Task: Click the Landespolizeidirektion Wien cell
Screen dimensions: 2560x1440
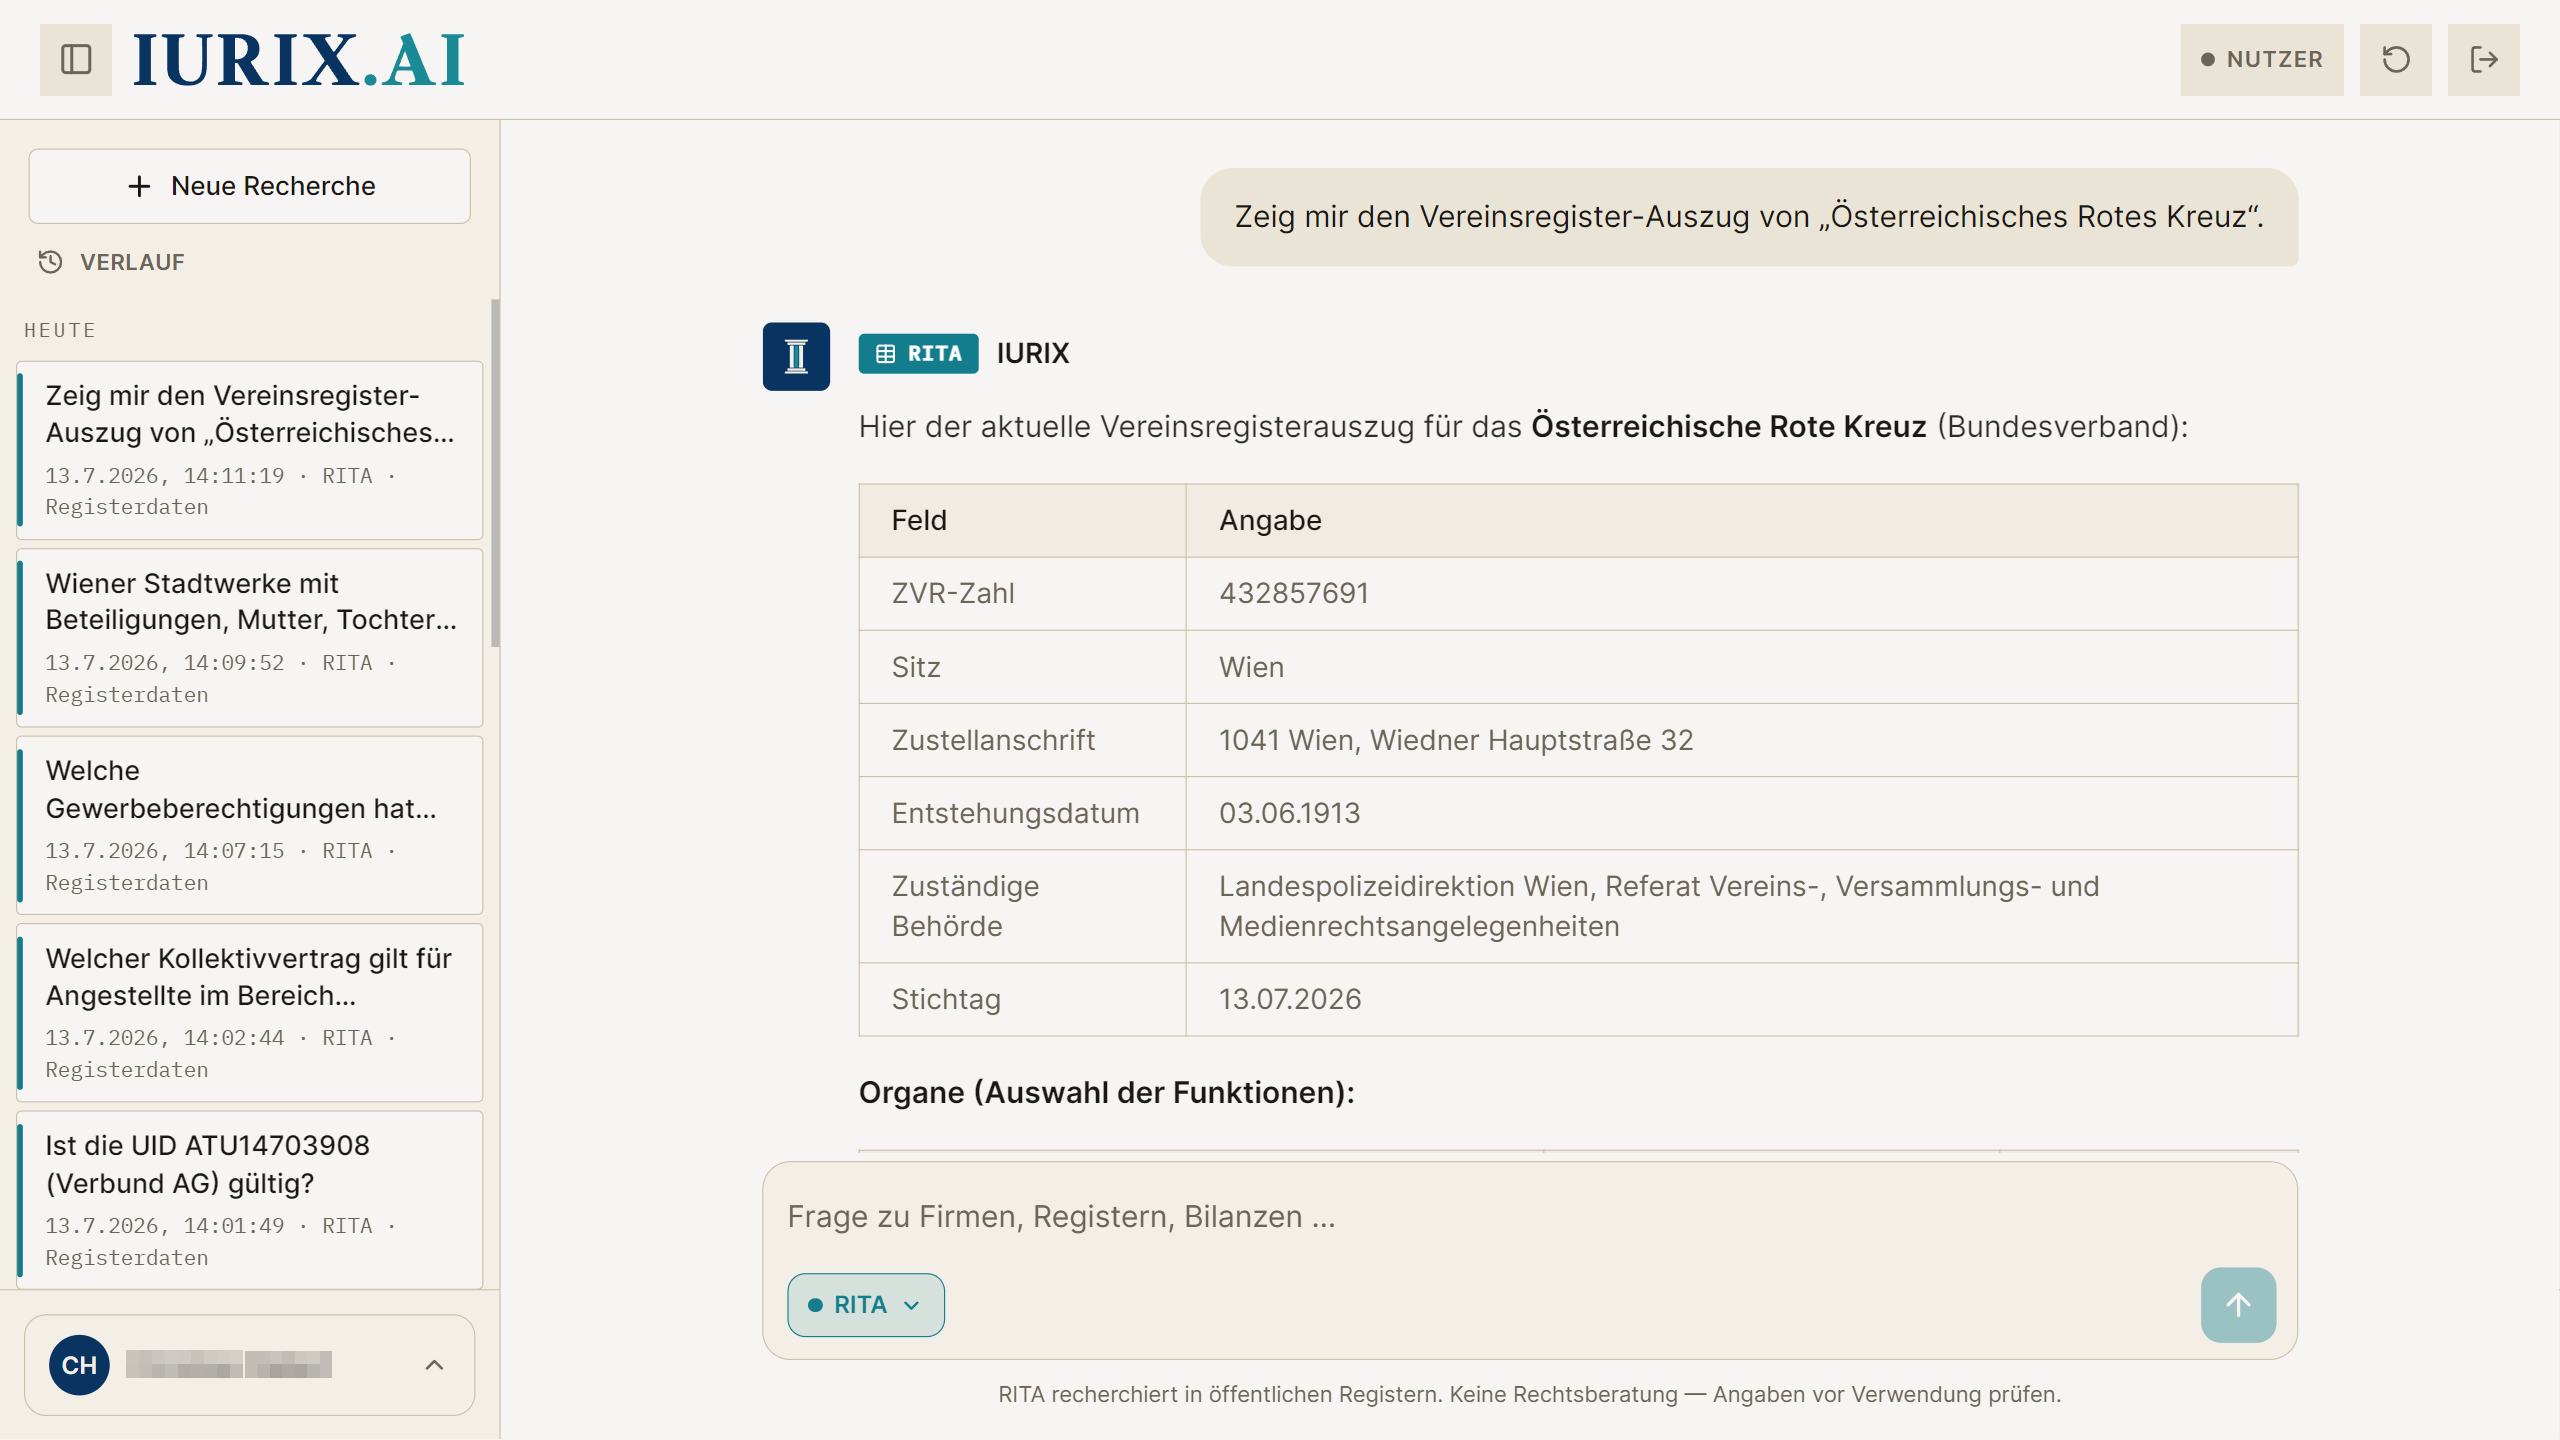Action: (1741, 907)
